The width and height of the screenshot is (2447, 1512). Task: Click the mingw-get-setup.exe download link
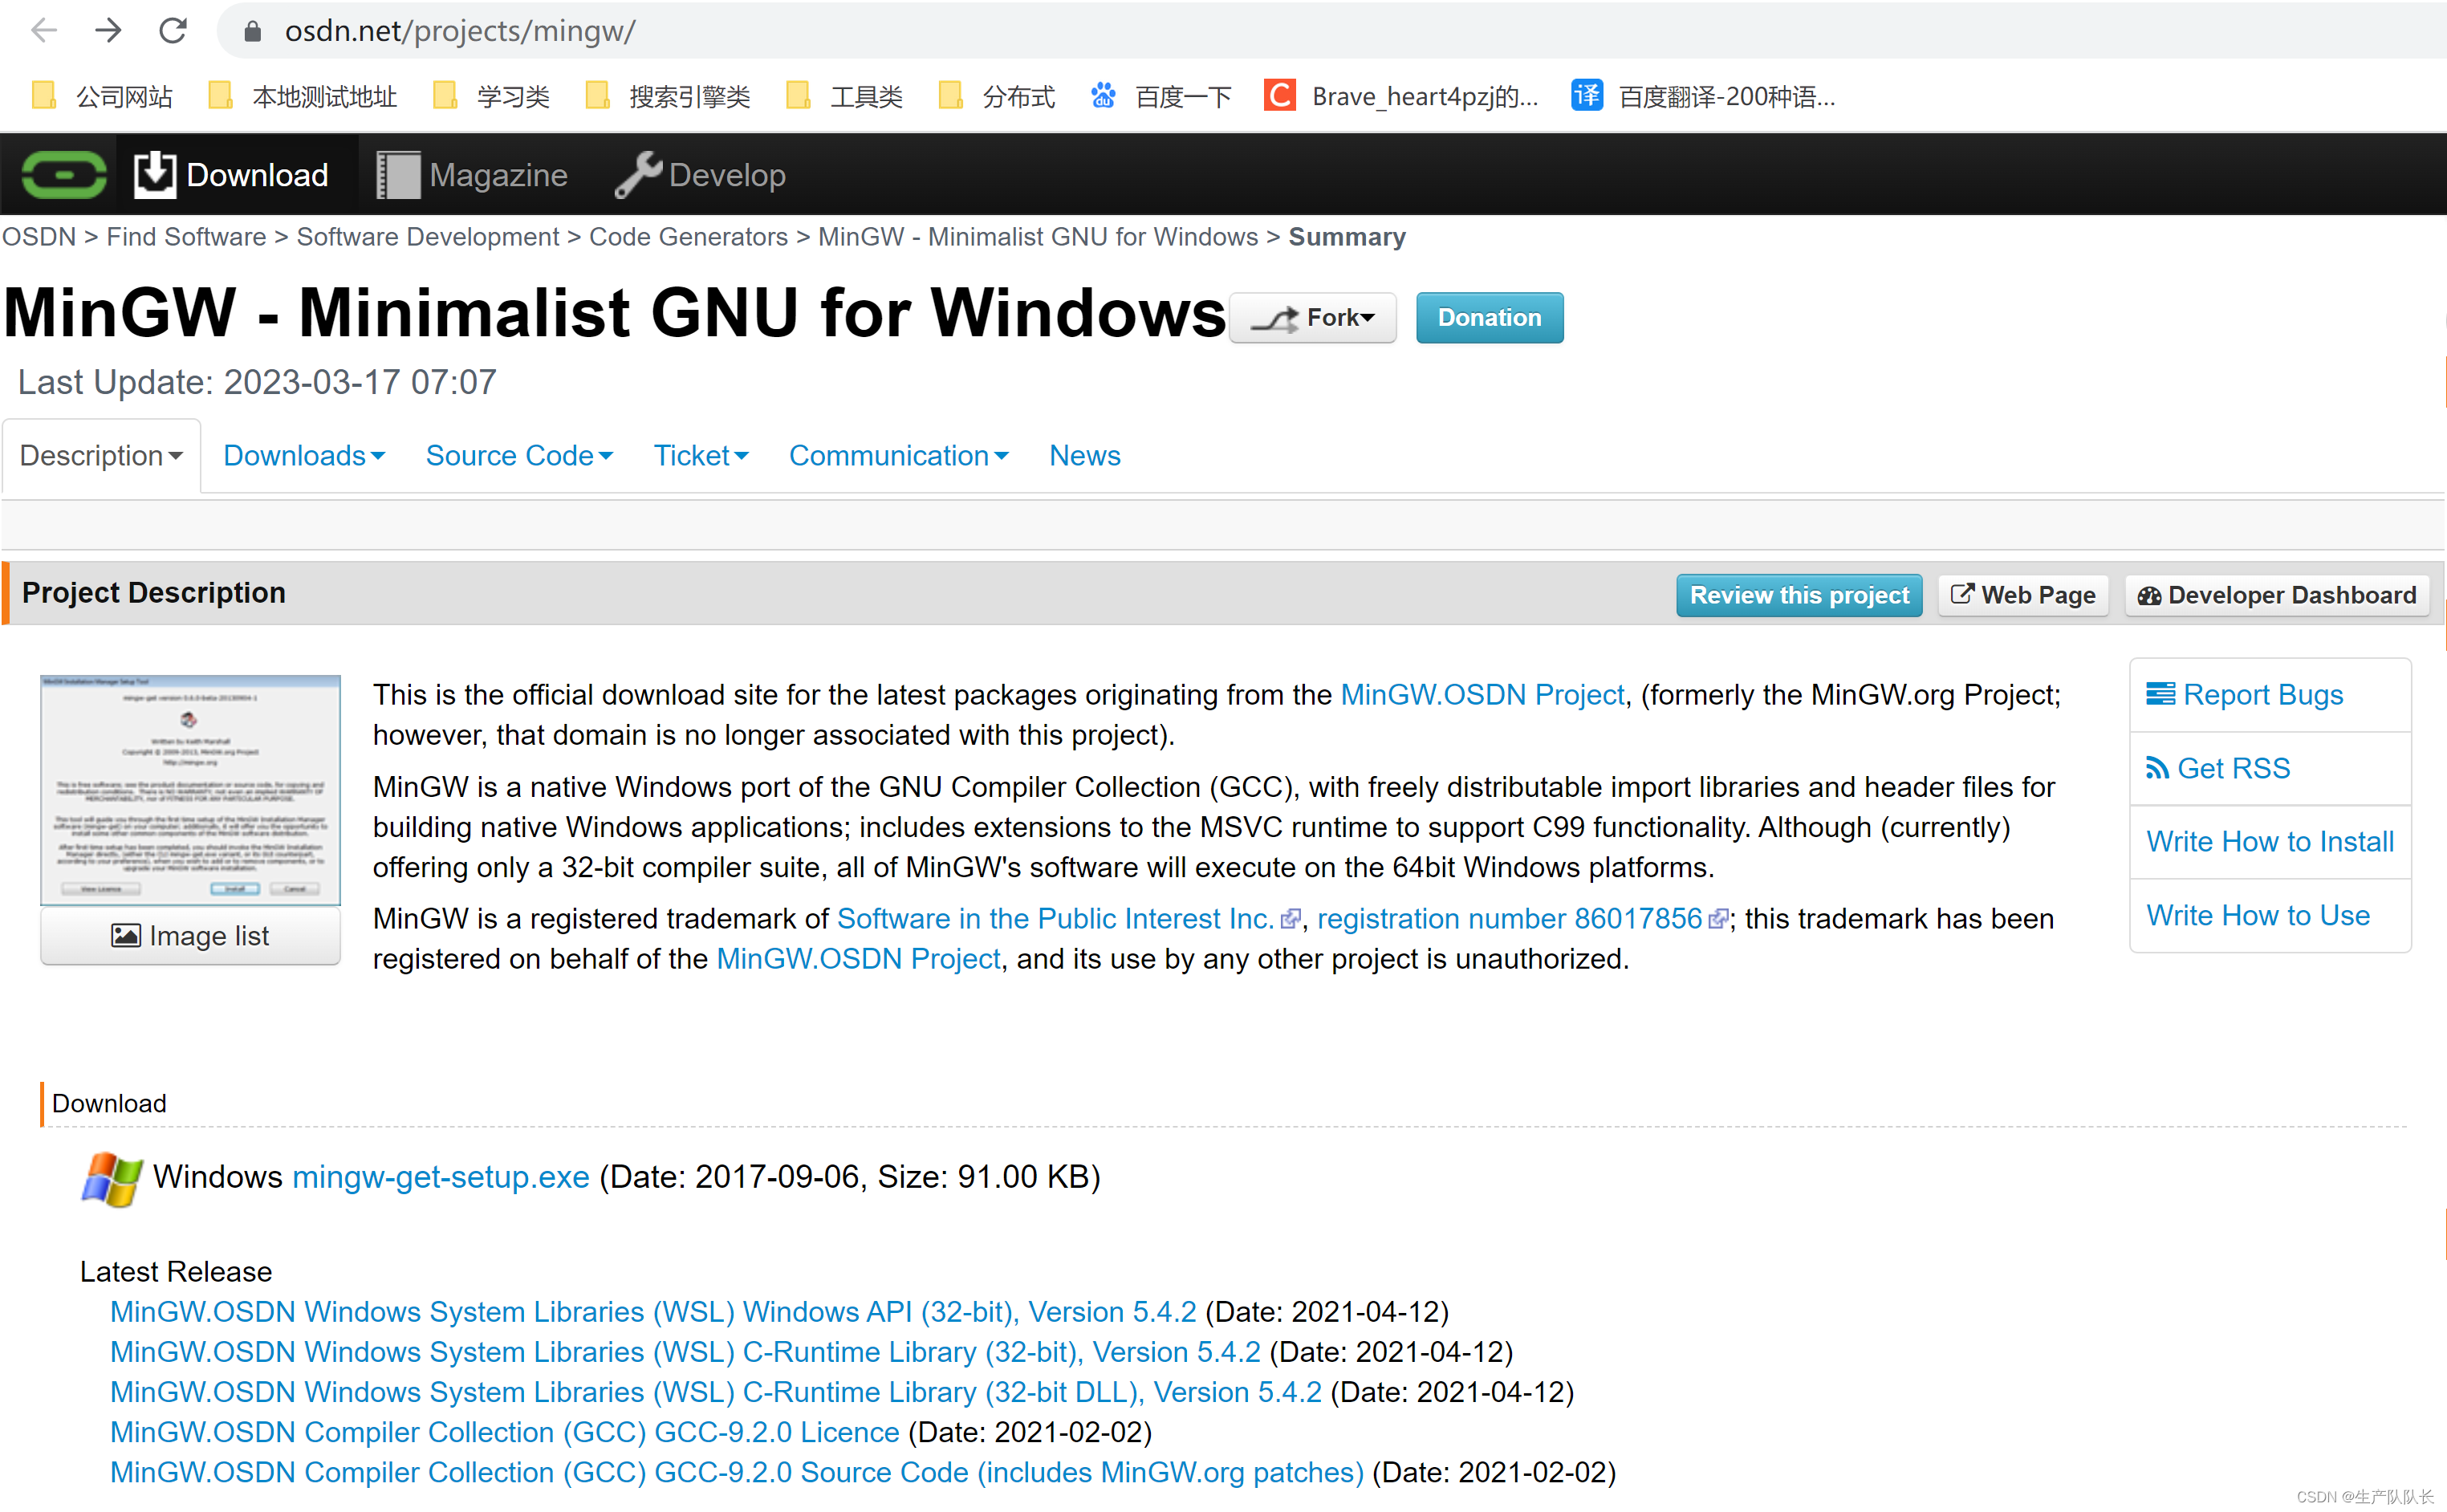(440, 1177)
